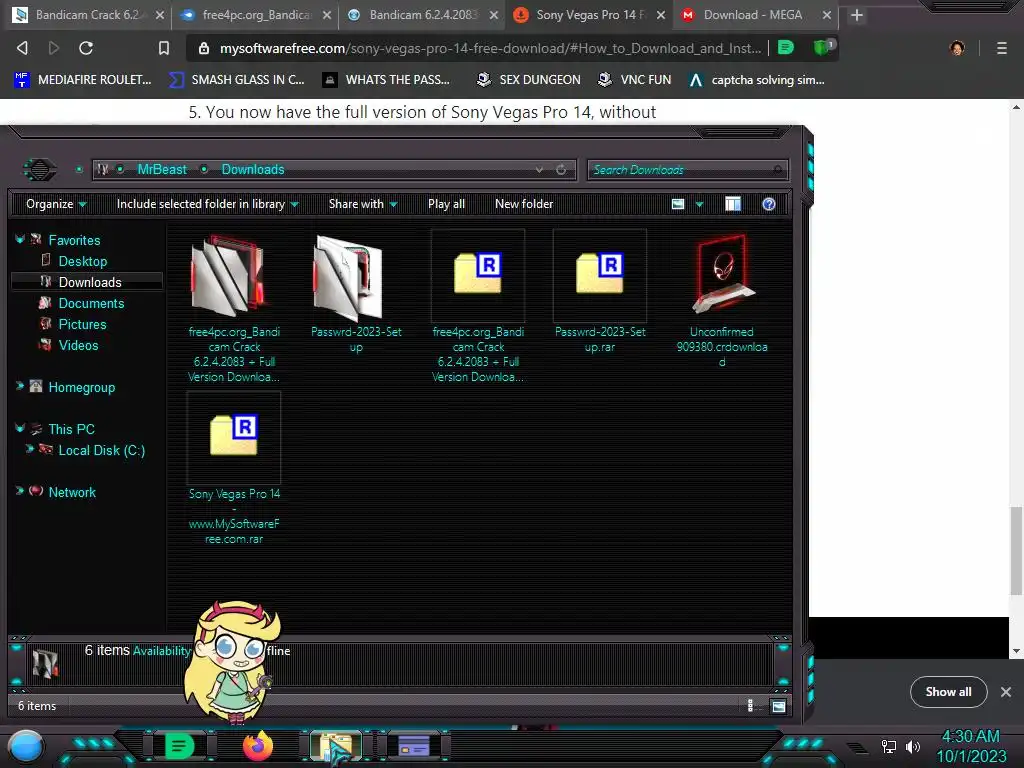Select Desktop in Favorites
The image size is (1024, 768).
point(82,261)
